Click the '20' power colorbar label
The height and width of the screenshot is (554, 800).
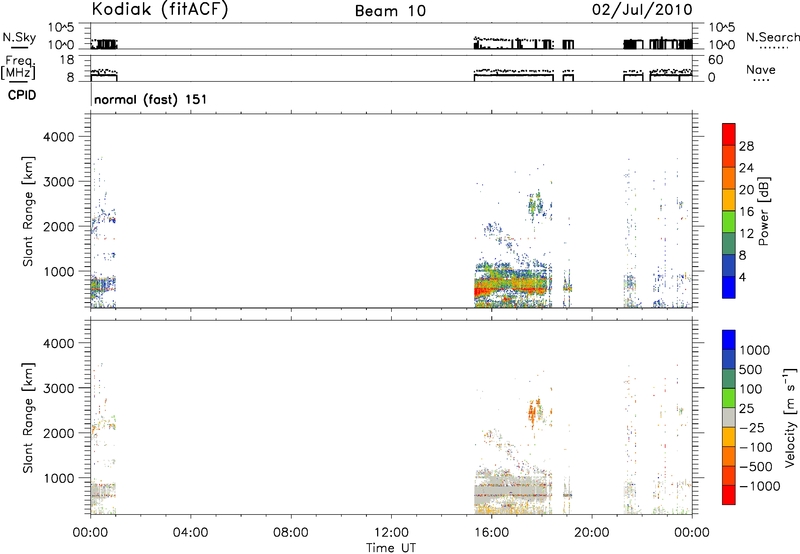[746, 190]
